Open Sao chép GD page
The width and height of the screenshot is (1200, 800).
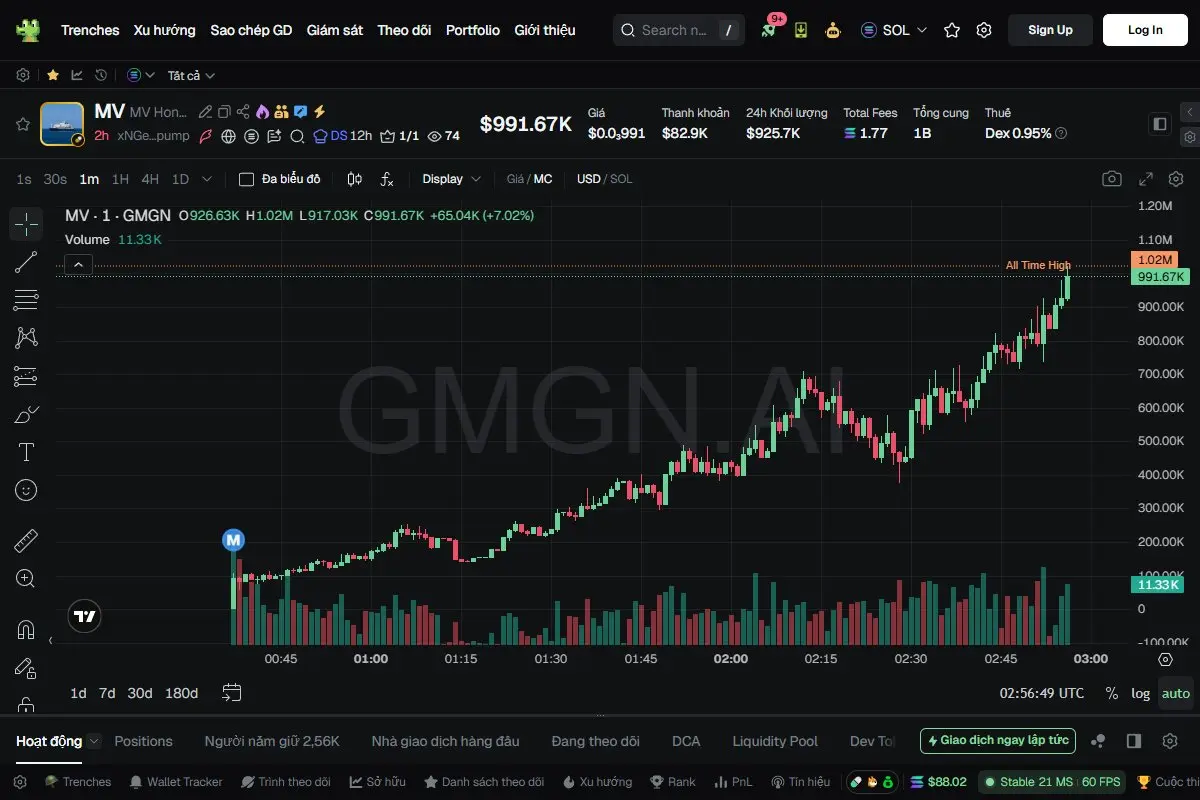(251, 30)
